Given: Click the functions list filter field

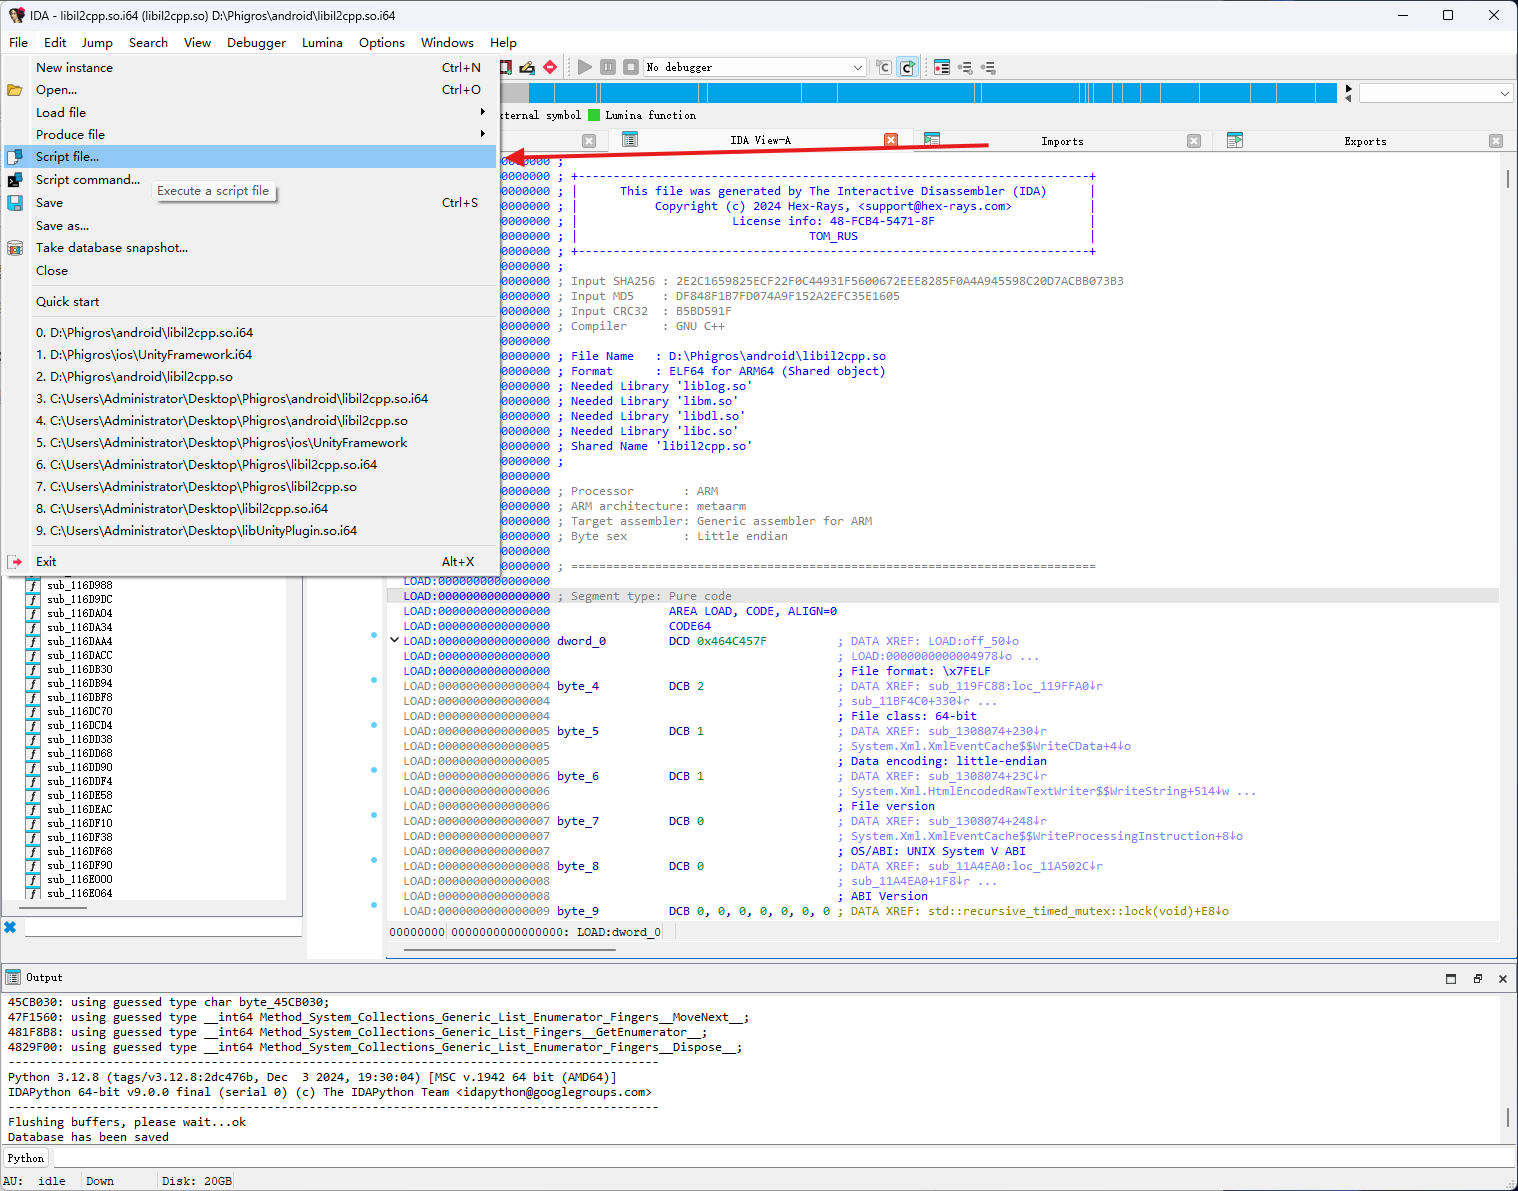Looking at the screenshot, I should coord(163,928).
